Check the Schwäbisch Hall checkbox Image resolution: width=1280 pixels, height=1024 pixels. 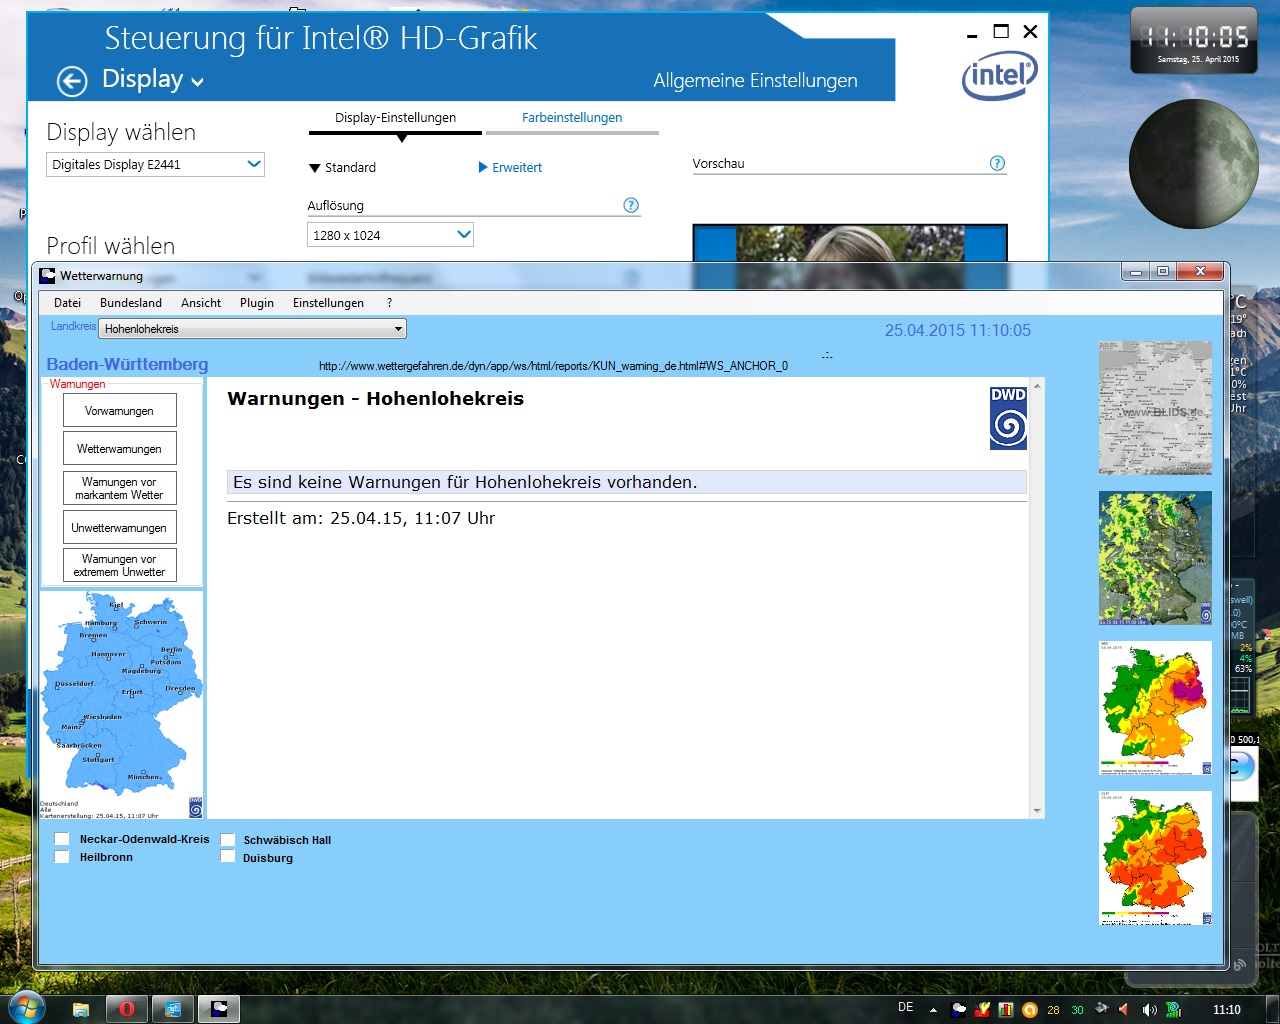click(228, 840)
